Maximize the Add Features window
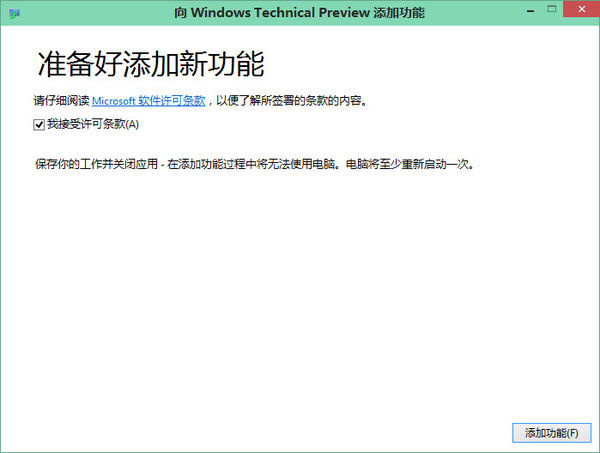 click(x=551, y=9)
